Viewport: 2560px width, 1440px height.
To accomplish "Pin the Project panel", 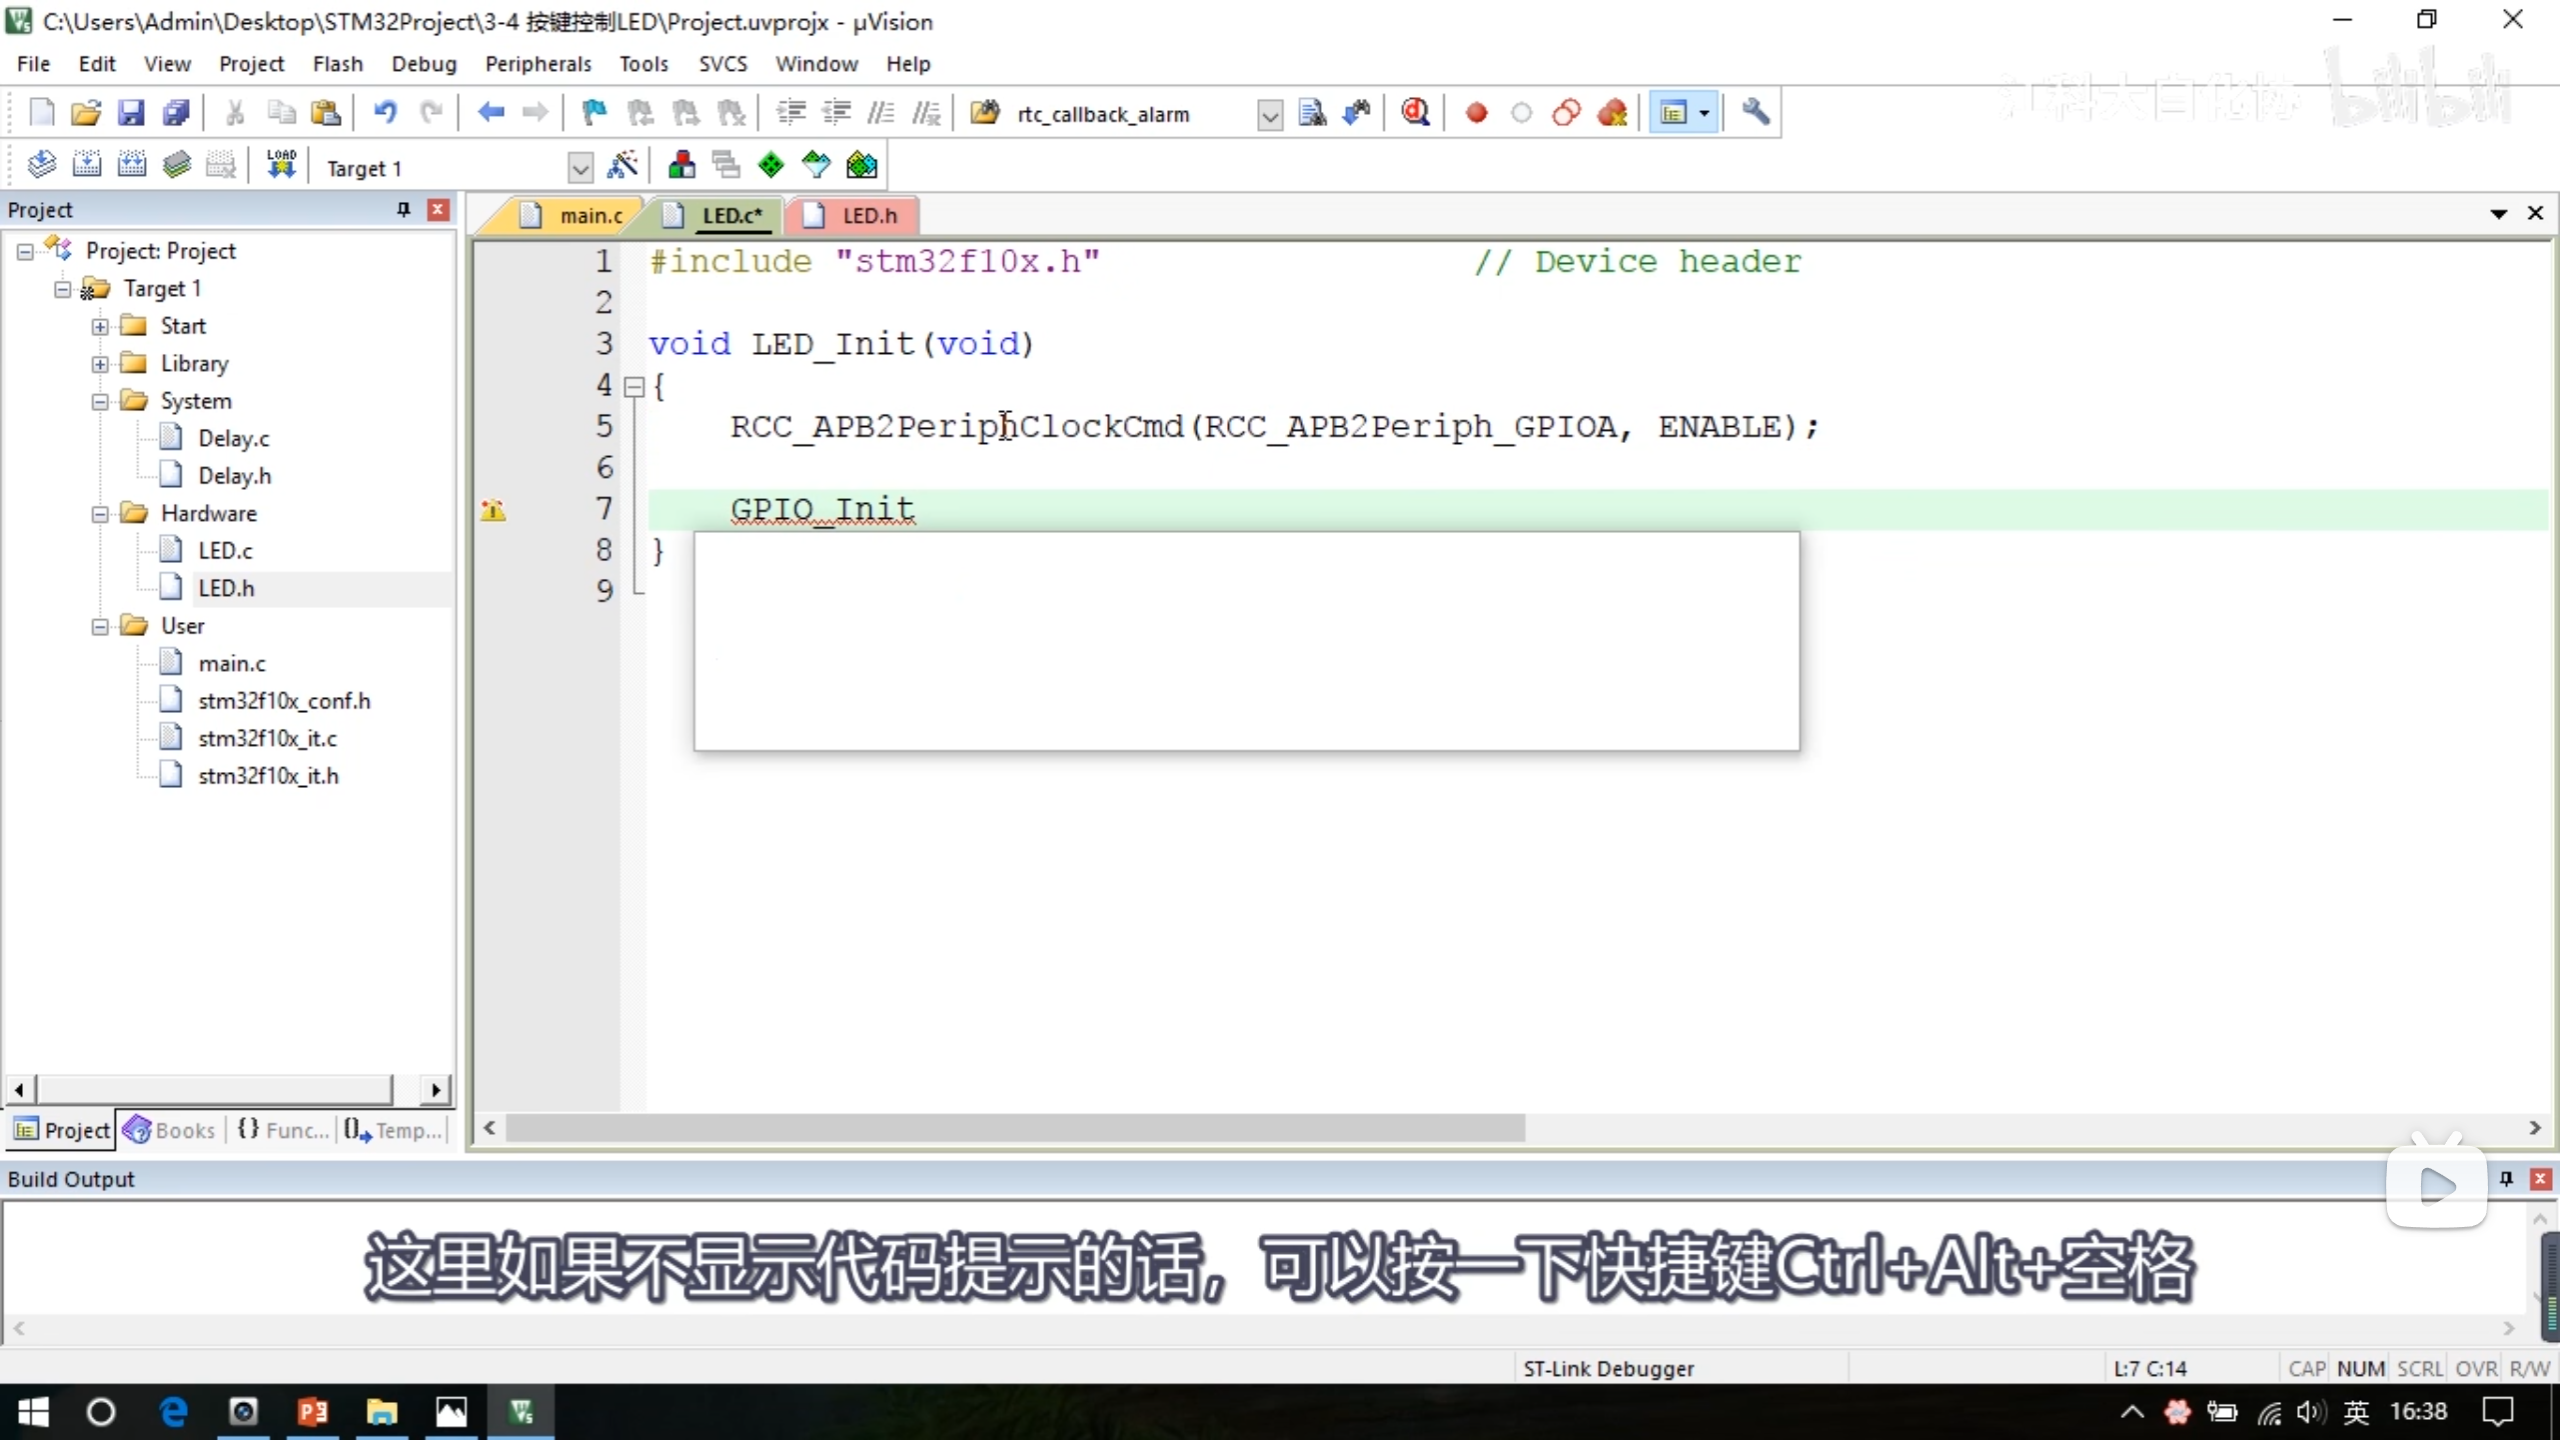I will (x=403, y=209).
